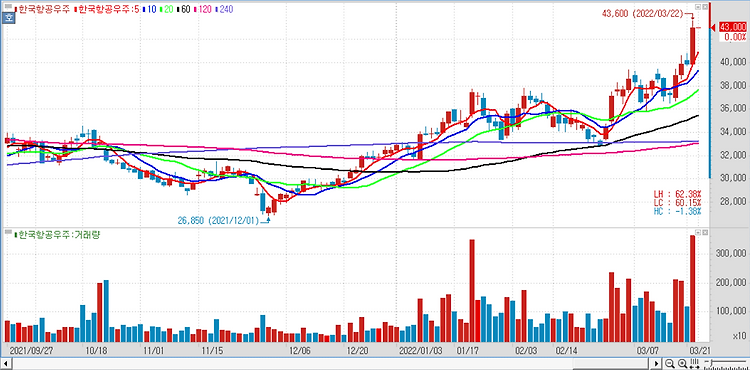Viewport: 750px width, 370px height.
Task: Click the HC : -1.38% label
Action: point(677,211)
